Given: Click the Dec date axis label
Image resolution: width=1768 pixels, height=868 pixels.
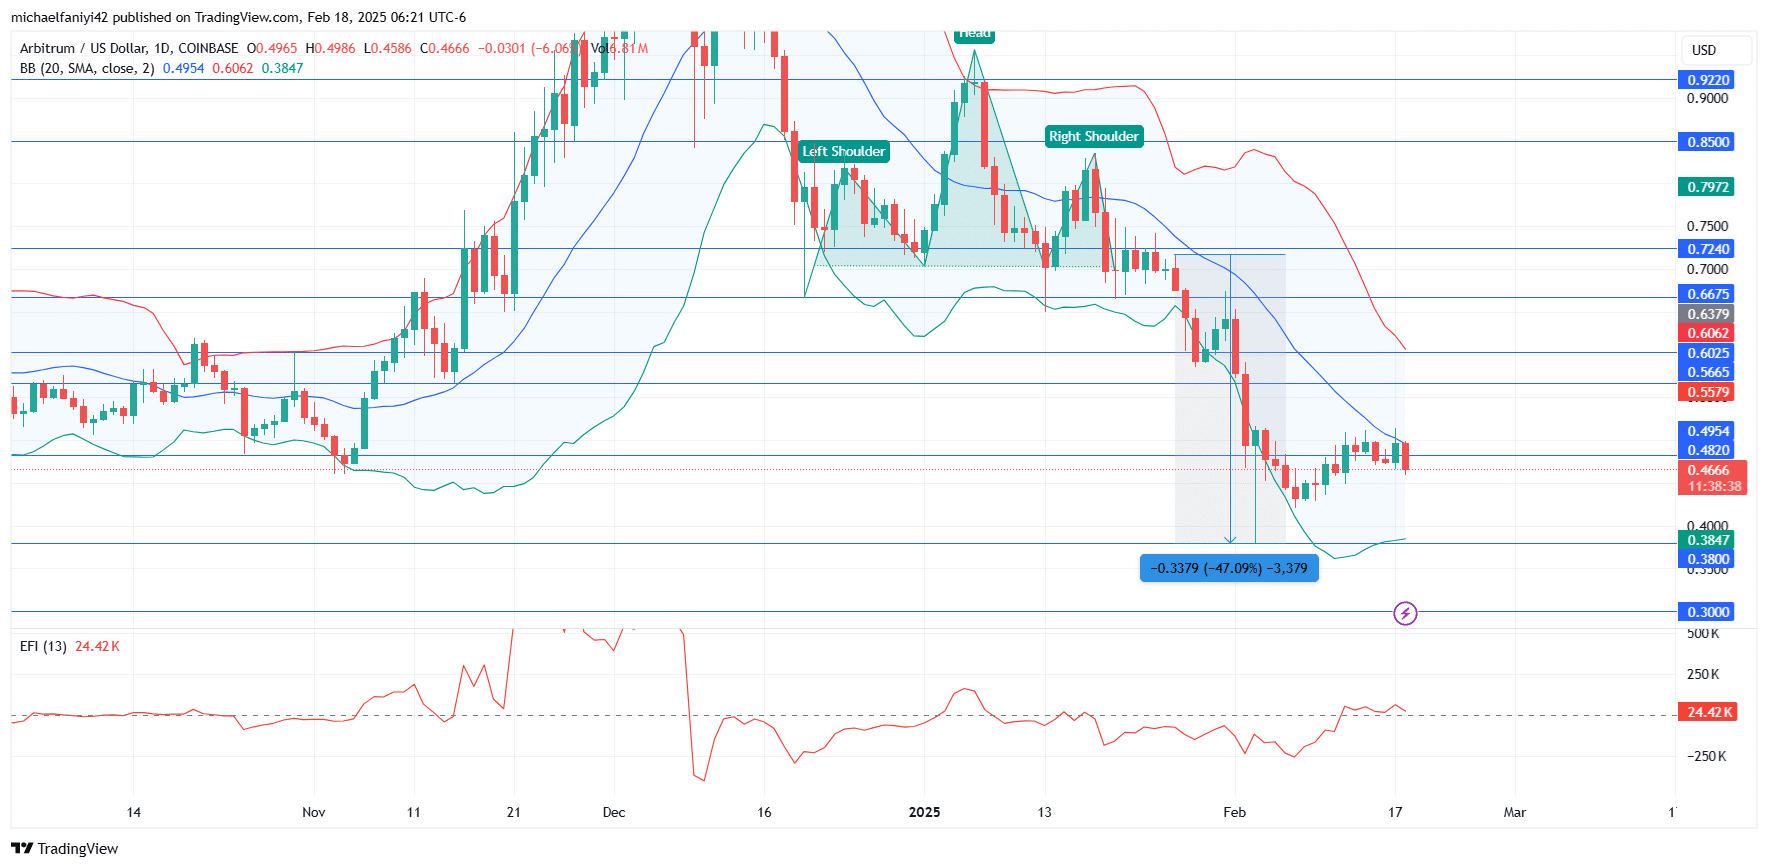Looking at the screenshot, I should coord(614,812).
